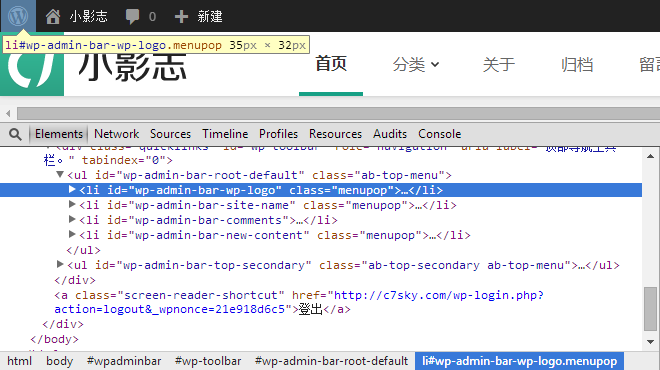The width and height of the screenshot is (660, 370).
Task: Open the comments bubble icon
Action: (133, 16)
